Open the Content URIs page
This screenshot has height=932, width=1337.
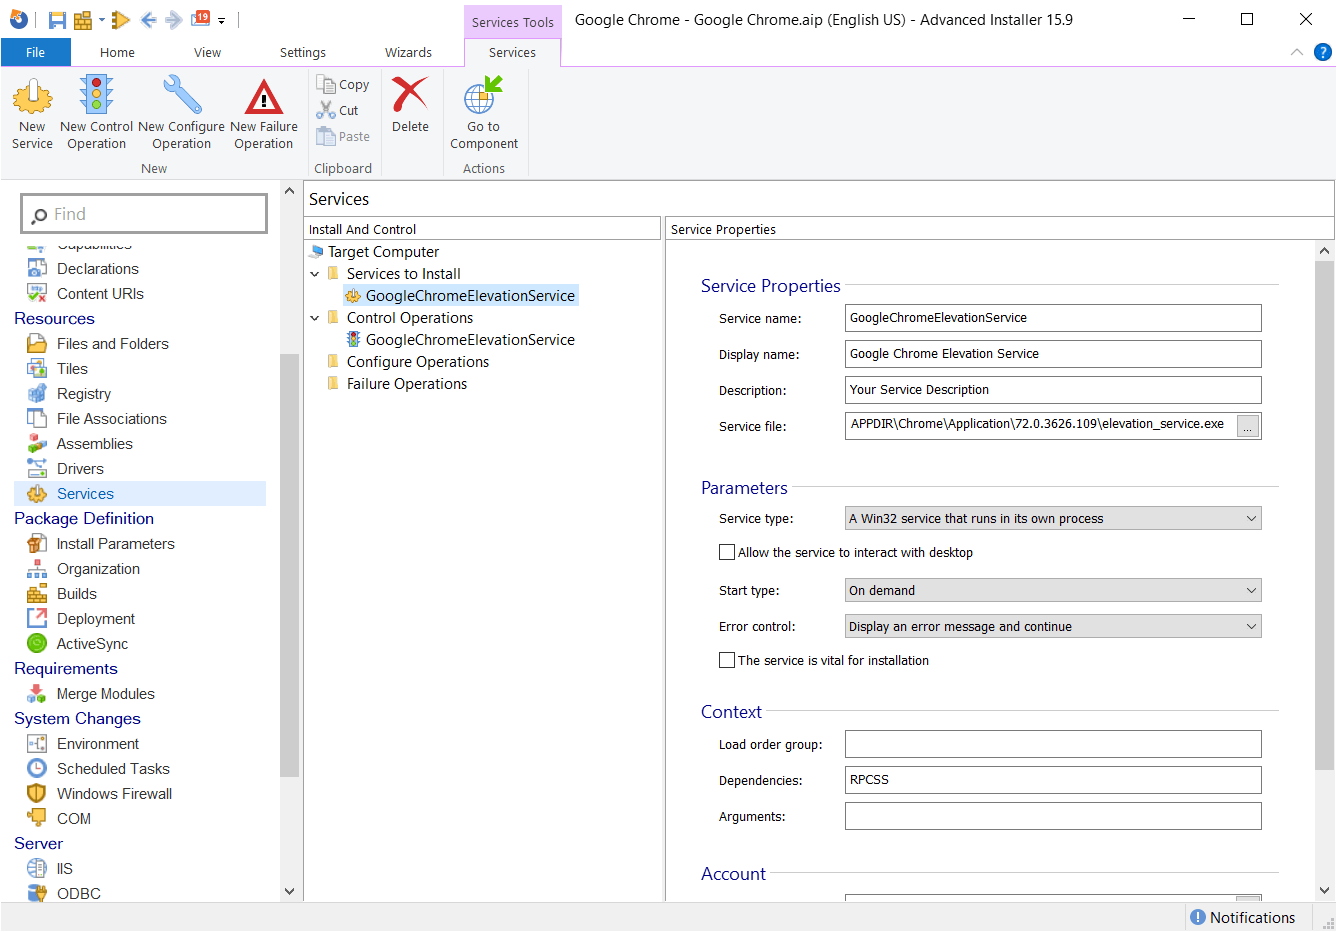[x=100, y=293]
